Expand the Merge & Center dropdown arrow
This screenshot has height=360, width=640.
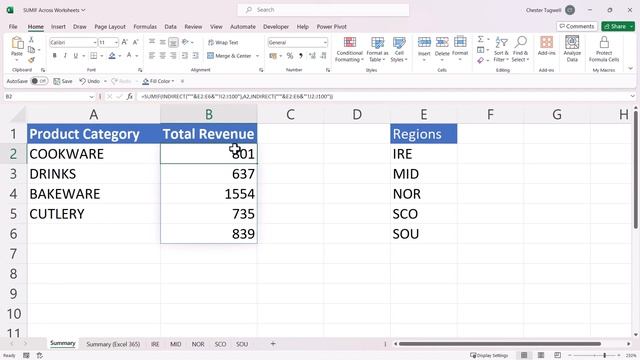(x=258, y=56)
